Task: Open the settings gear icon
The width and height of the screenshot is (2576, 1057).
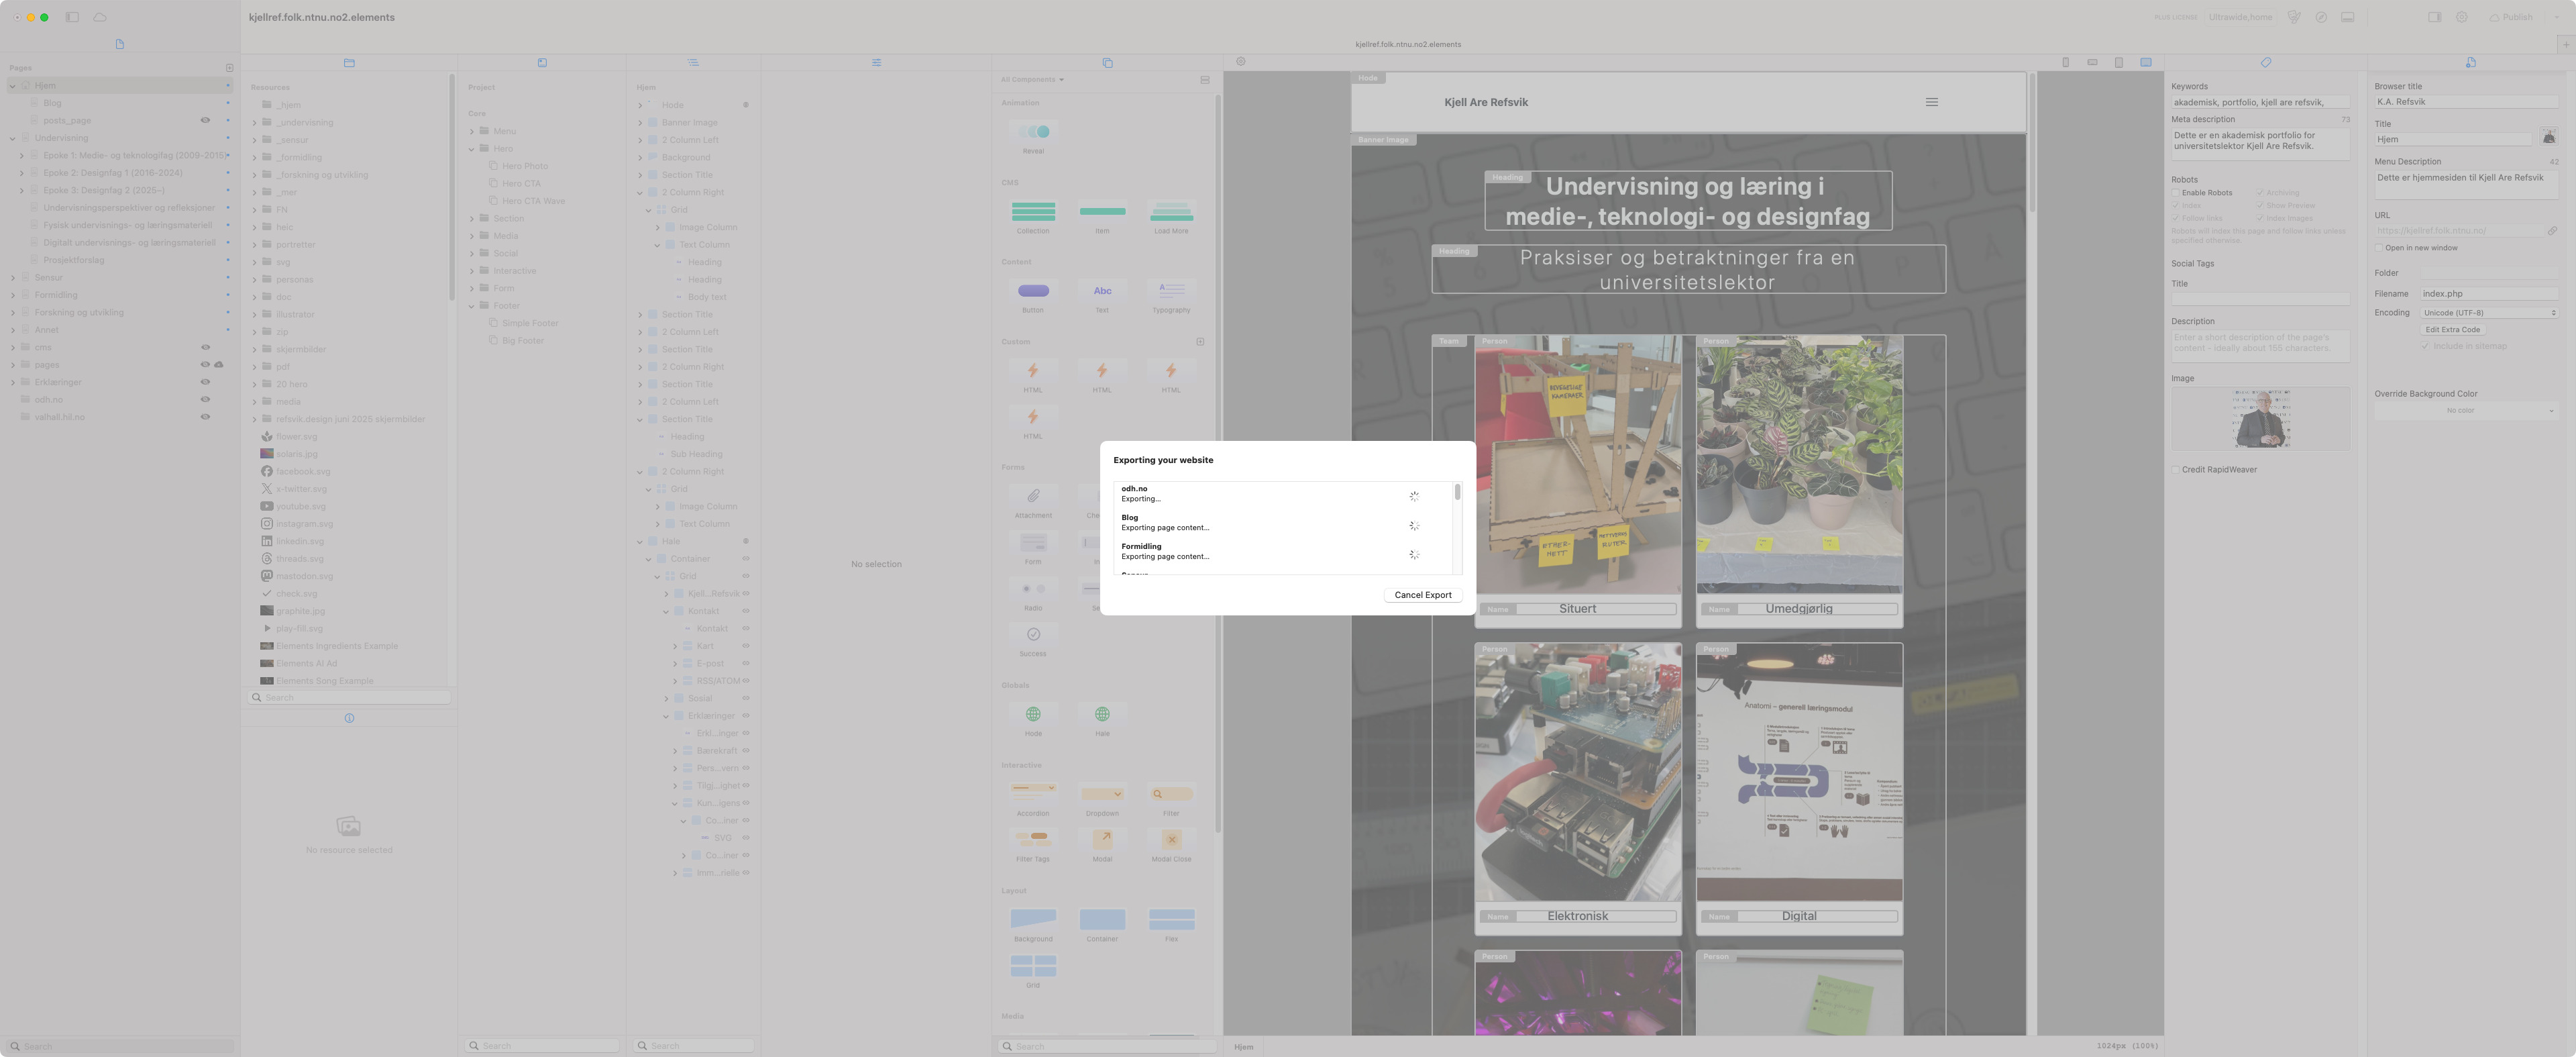Action: pos(2462,17)
